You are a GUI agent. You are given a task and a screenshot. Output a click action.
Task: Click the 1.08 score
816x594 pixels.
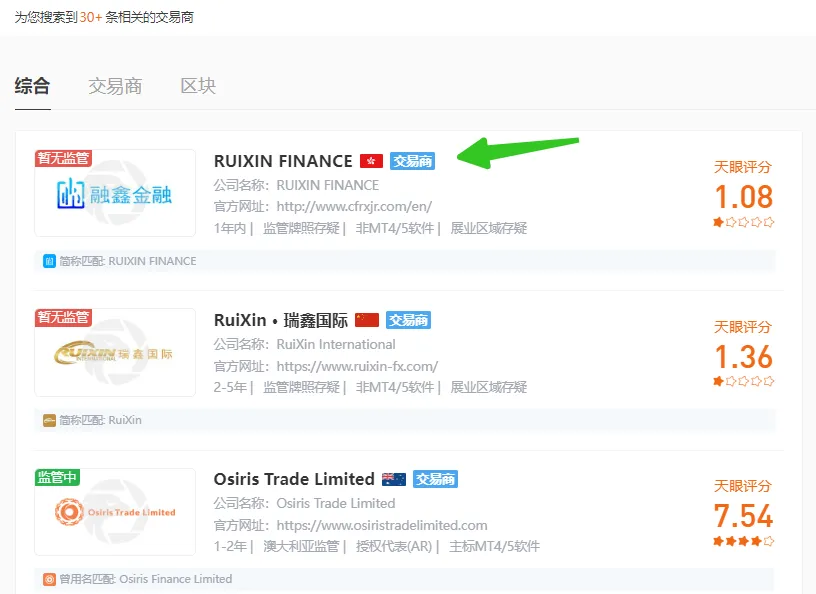744,197
